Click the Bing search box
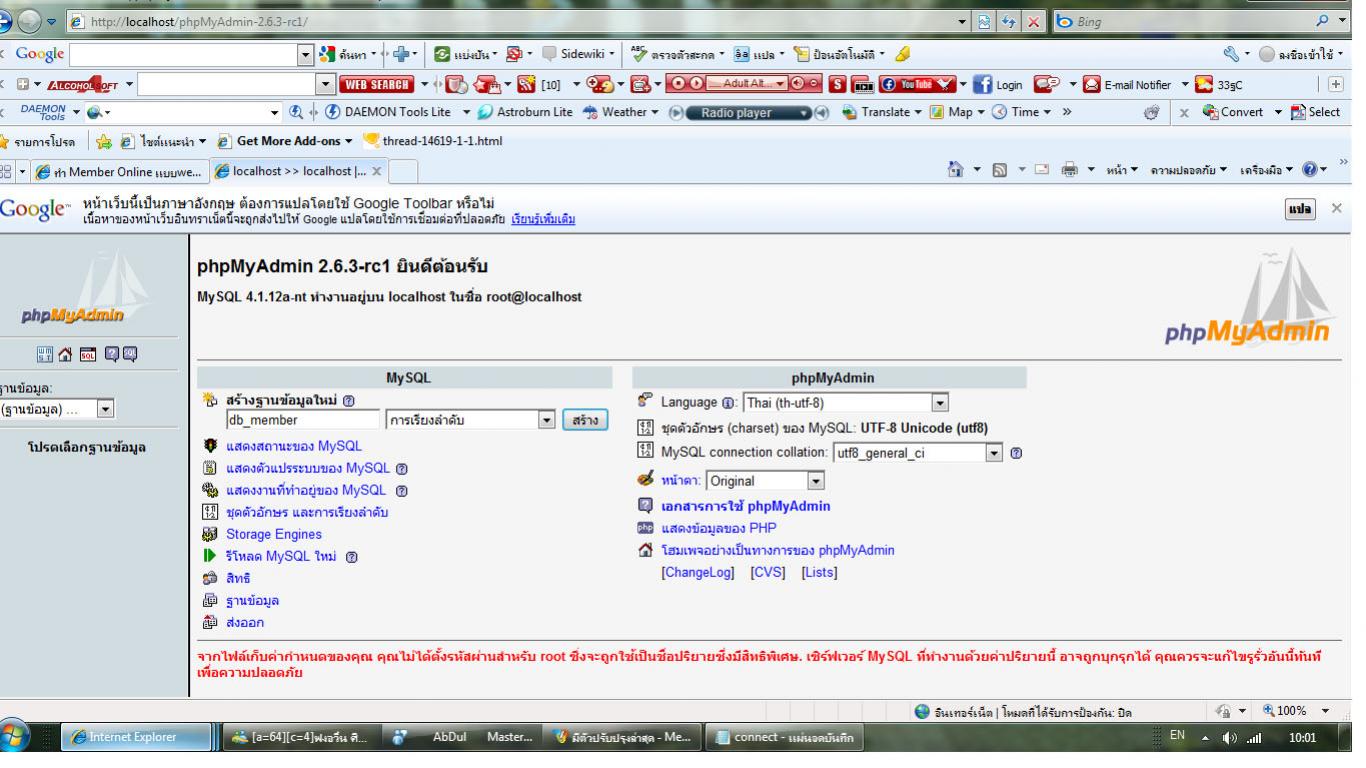1366x768 pixels. coord(1190,20)
